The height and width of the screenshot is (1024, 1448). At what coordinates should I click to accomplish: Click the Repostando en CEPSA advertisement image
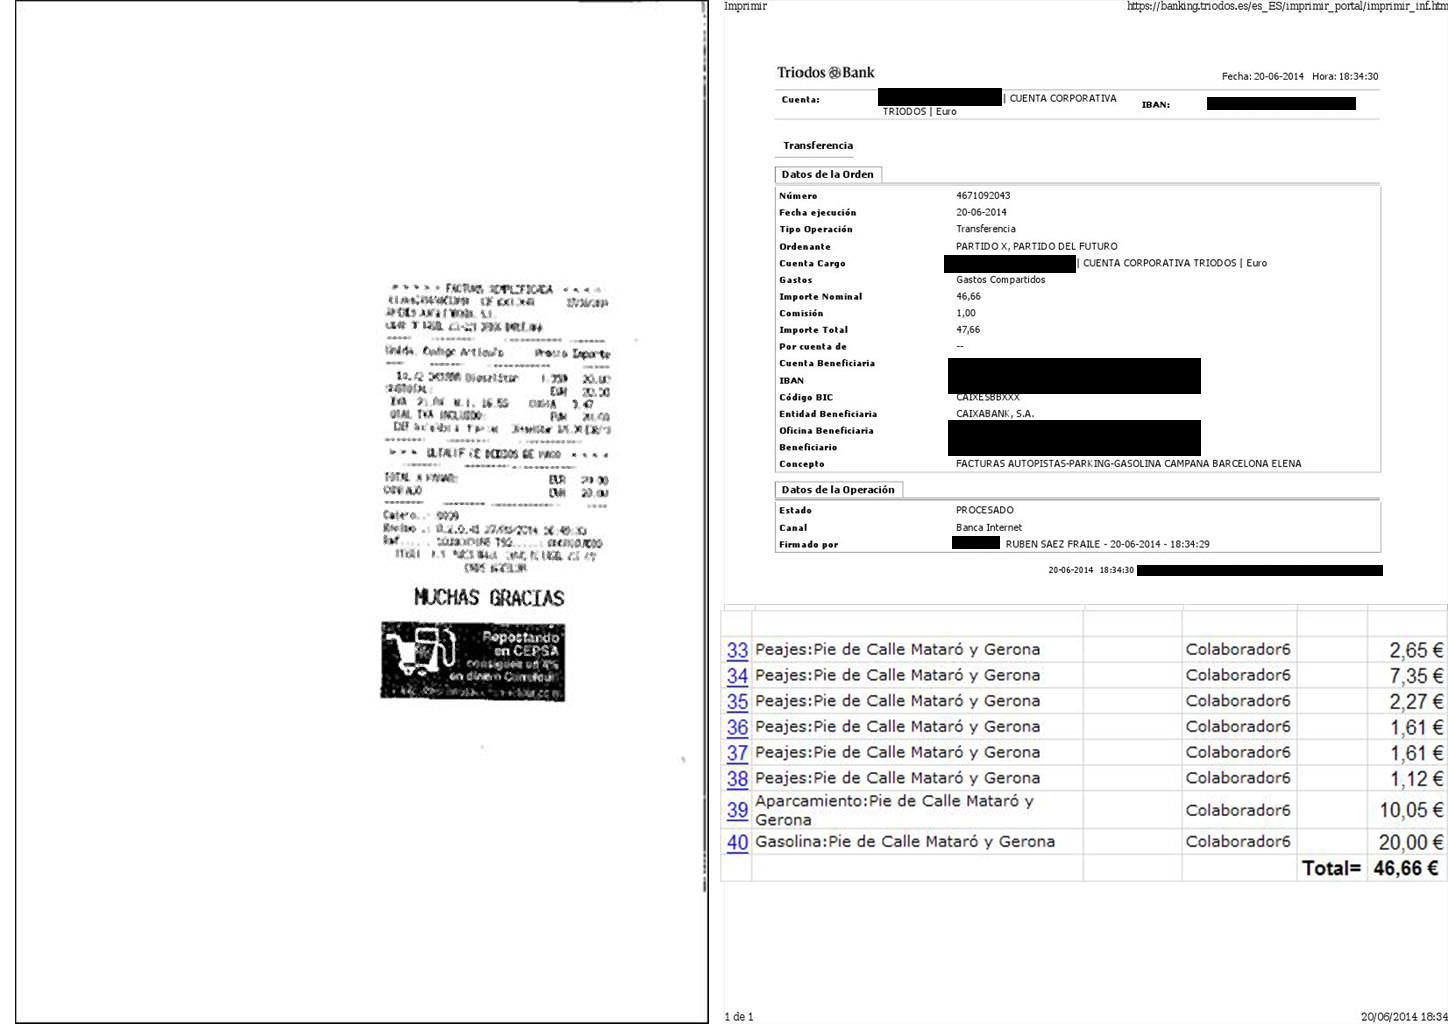click(472, 660)
